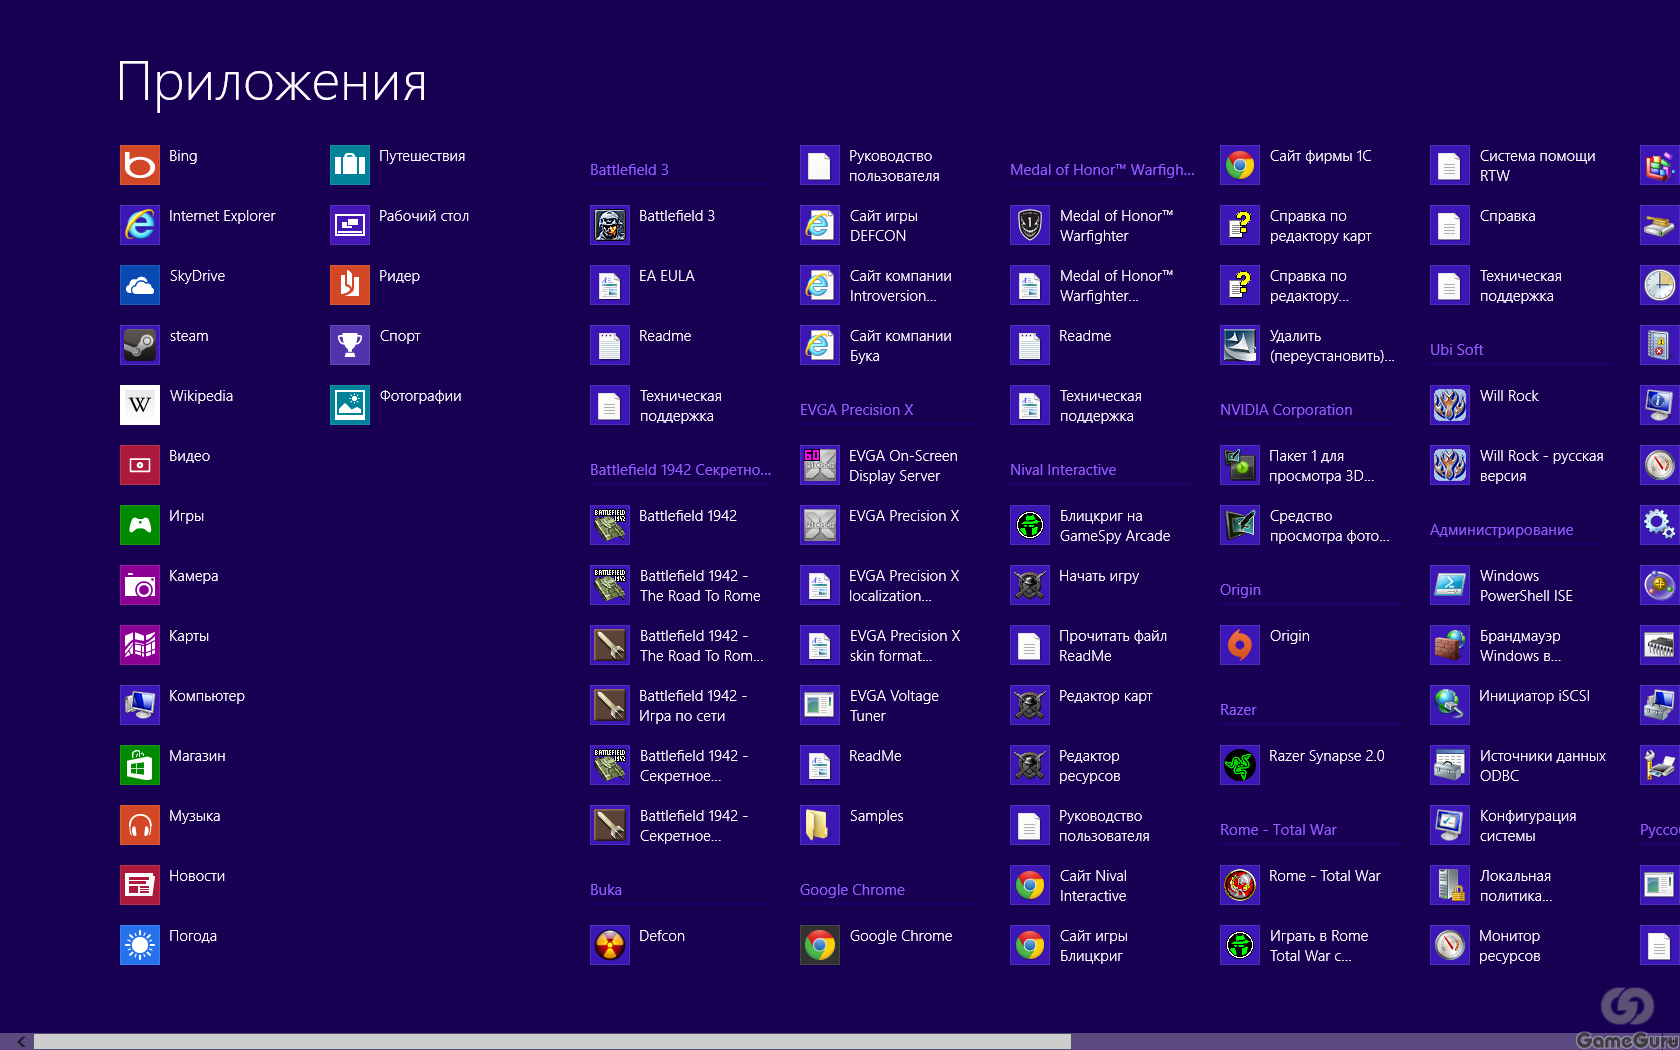Screen dimensions: 1680x1050
Task: Open Will Rock - русская версия
Action: [x=1517, y=465]
